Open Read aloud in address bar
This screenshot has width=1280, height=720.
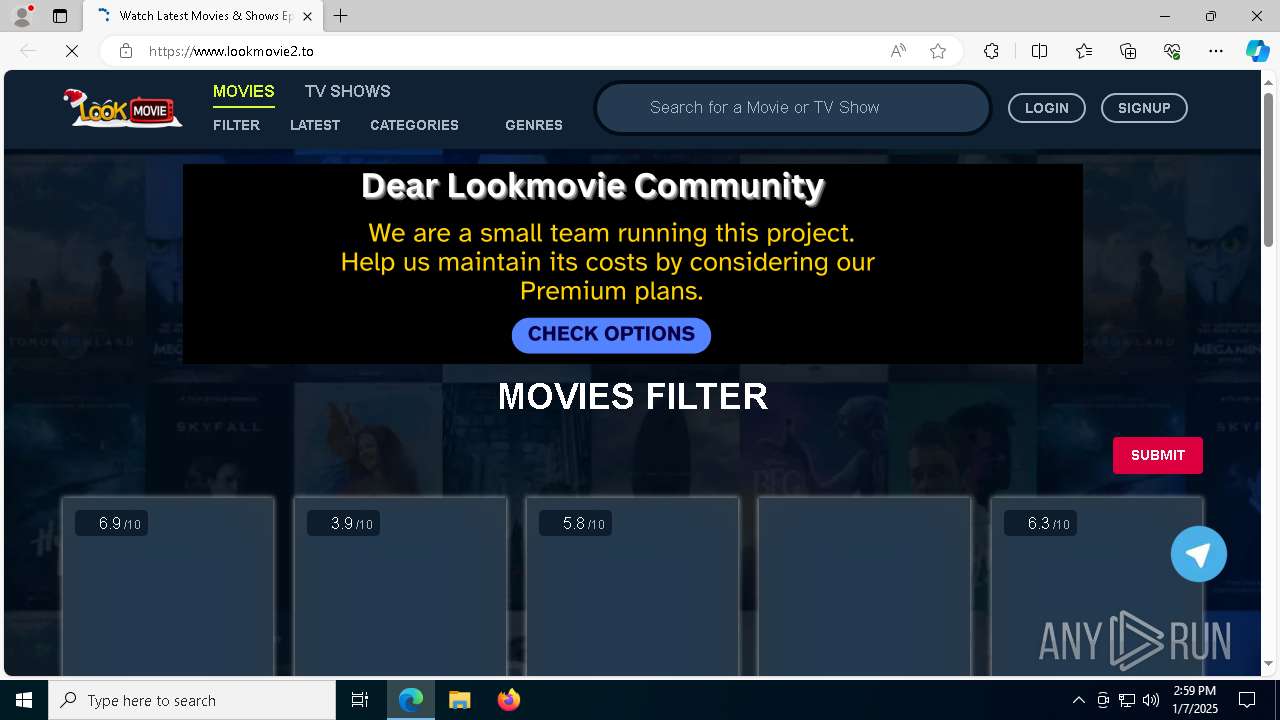898,51
